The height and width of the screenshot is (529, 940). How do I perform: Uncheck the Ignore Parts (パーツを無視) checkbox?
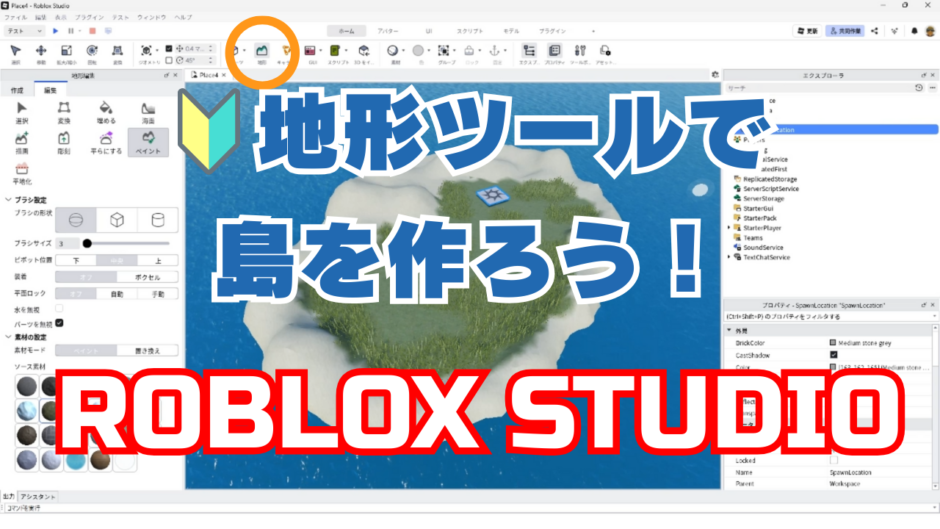pyautogui.click(x=59, y=322)
